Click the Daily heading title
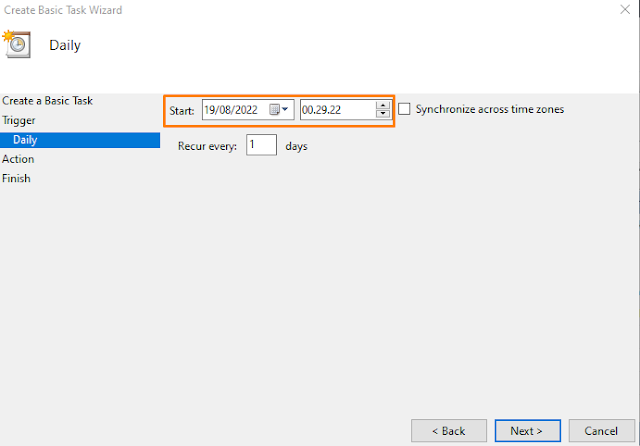This screenshot has width=640, height=446. pos(65,45)
